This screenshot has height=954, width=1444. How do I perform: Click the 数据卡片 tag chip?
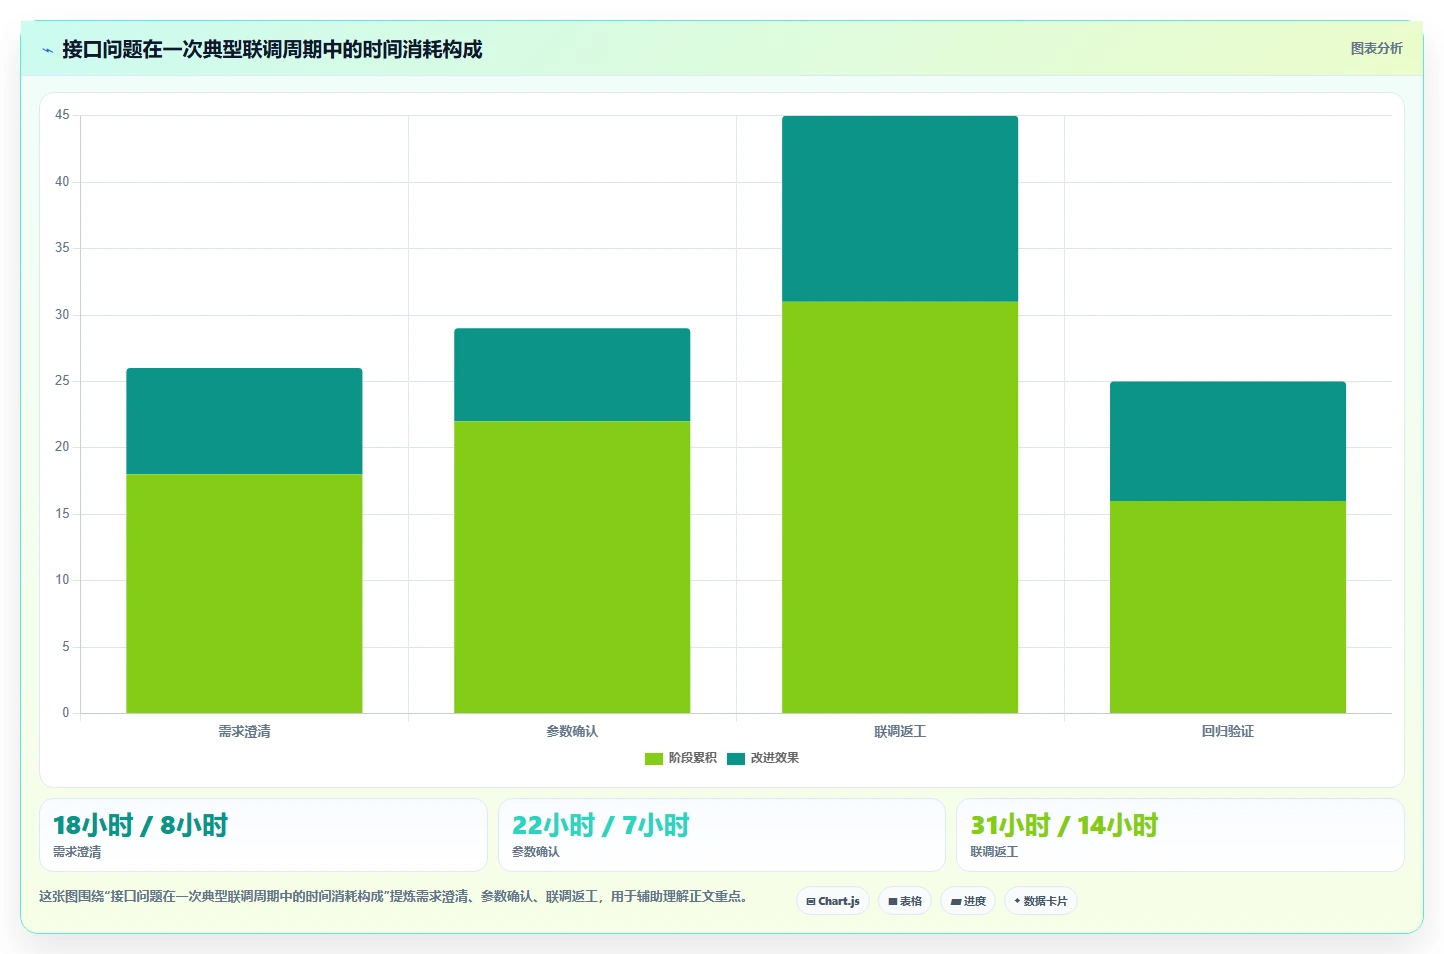click(1041, 901)
